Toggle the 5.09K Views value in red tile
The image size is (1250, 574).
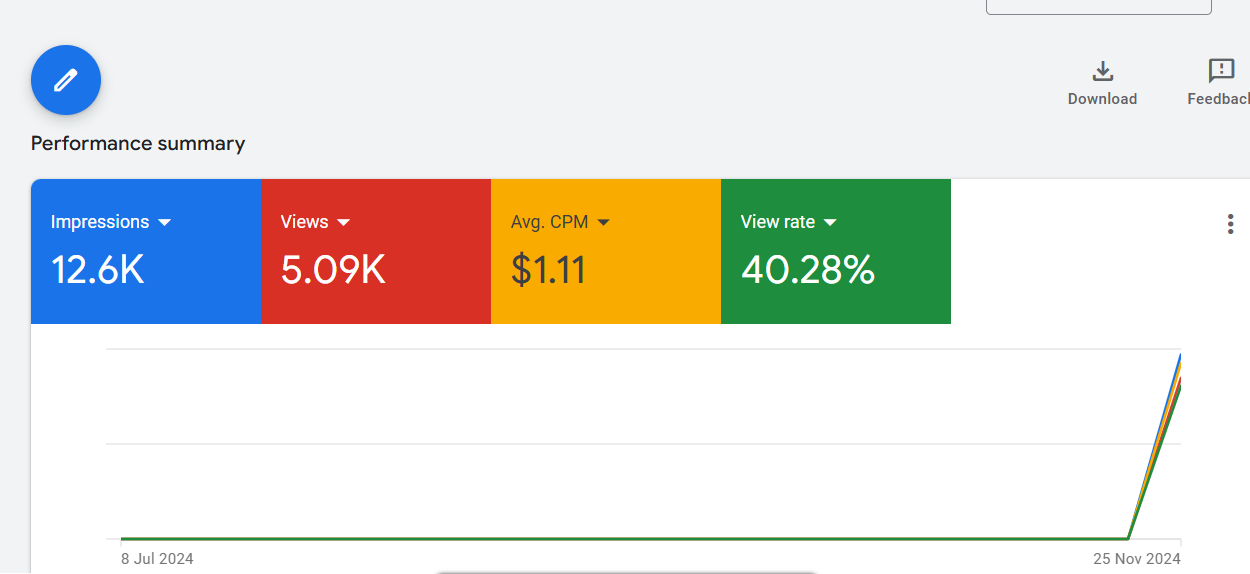coord(333,270)
